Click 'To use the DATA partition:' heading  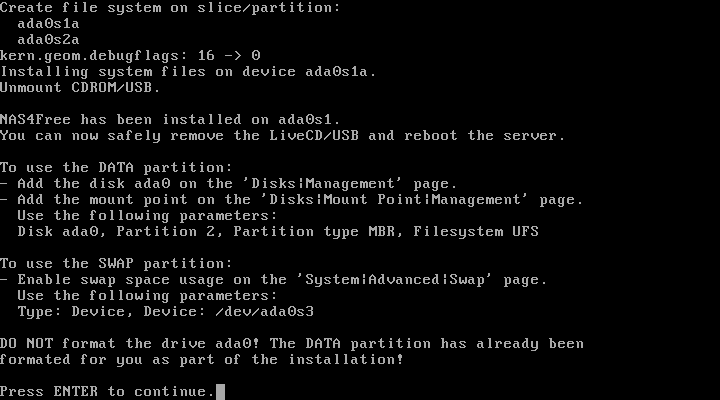(116, 168)
